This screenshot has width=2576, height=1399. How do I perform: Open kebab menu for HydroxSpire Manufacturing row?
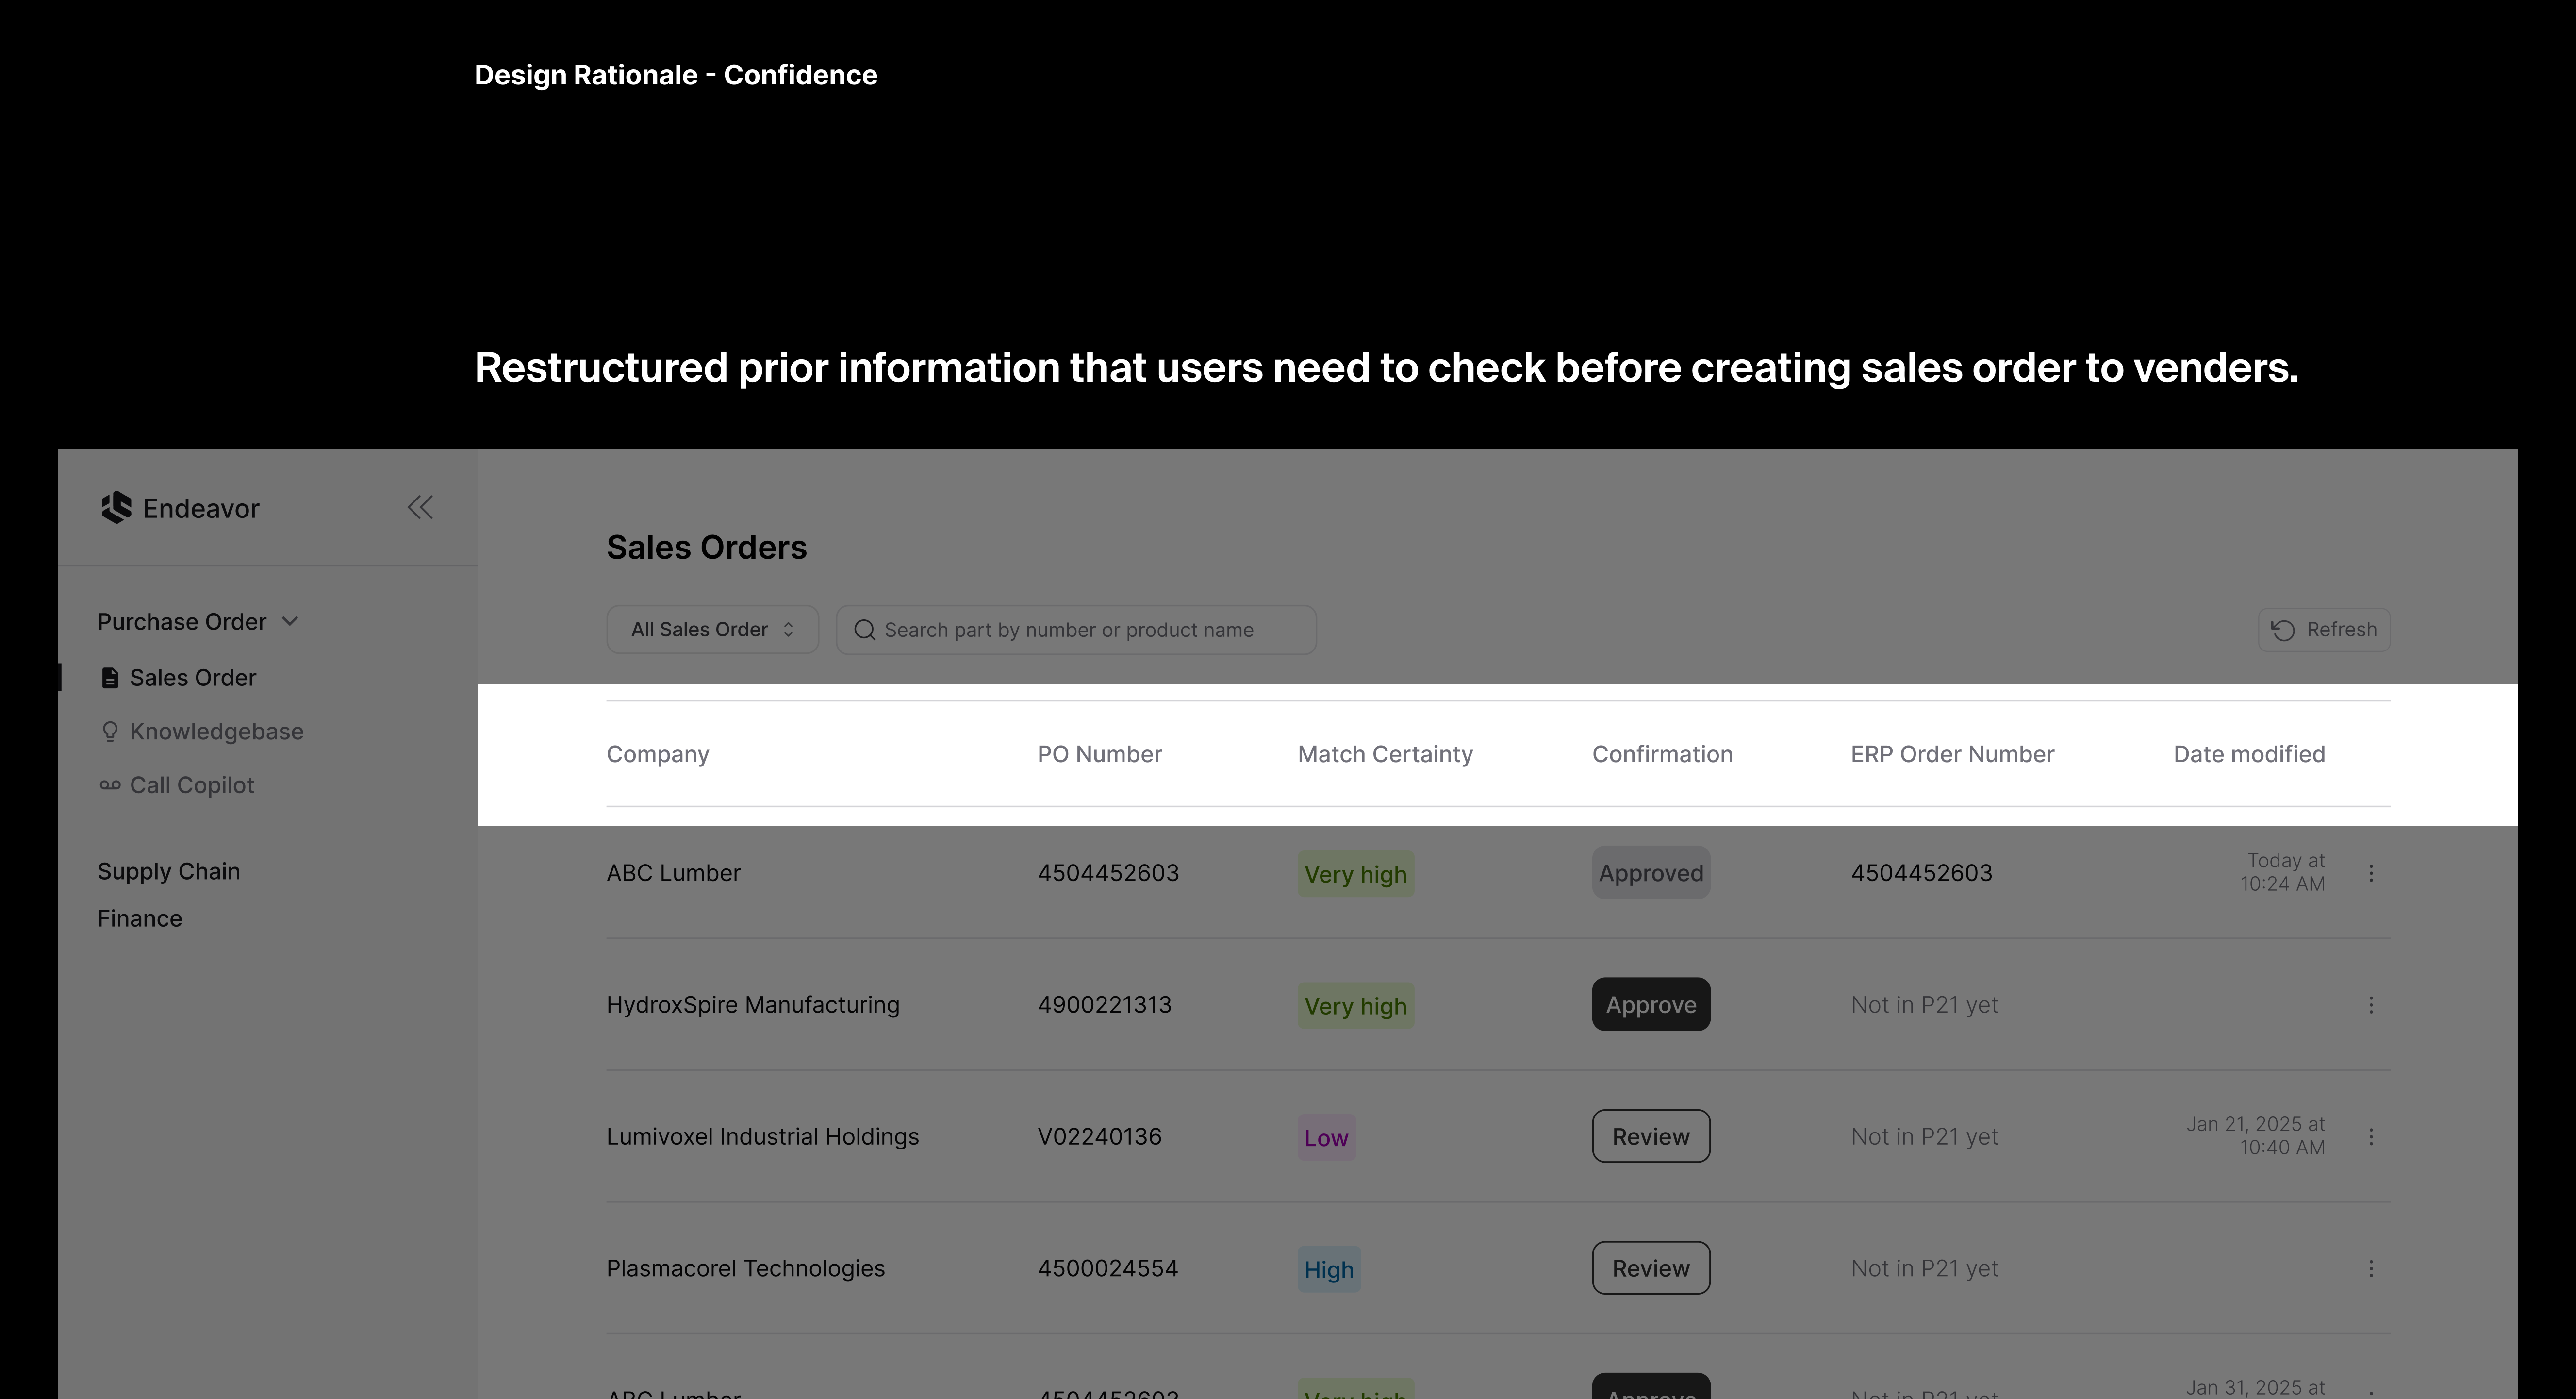[2371, 1005]
